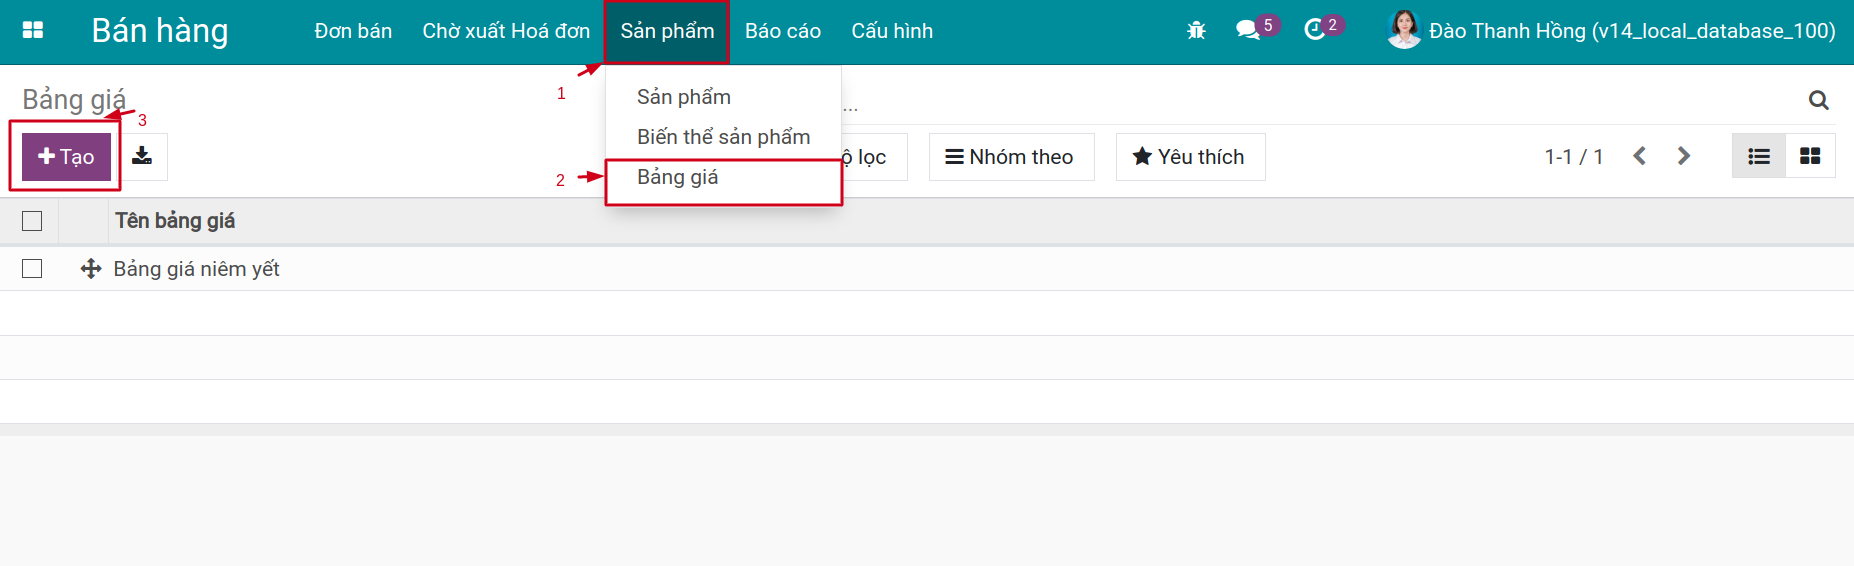Open the user menu Đào Thanh Hồng
The height and width of the screenshot is (566, 1854).
tap(1611, 31)
